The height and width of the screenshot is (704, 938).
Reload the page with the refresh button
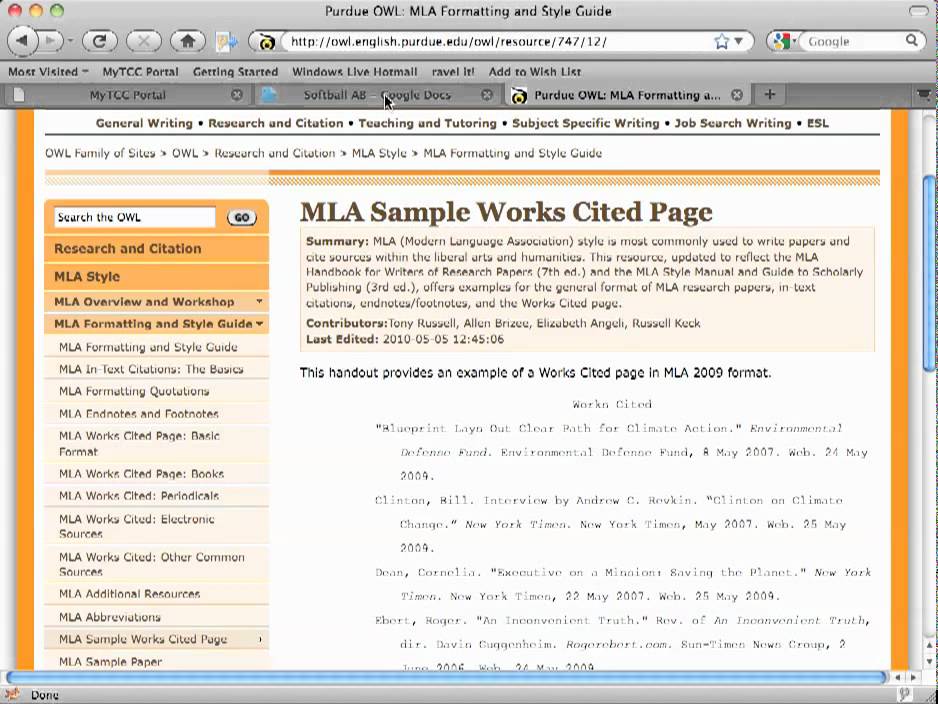pos(100,41)
